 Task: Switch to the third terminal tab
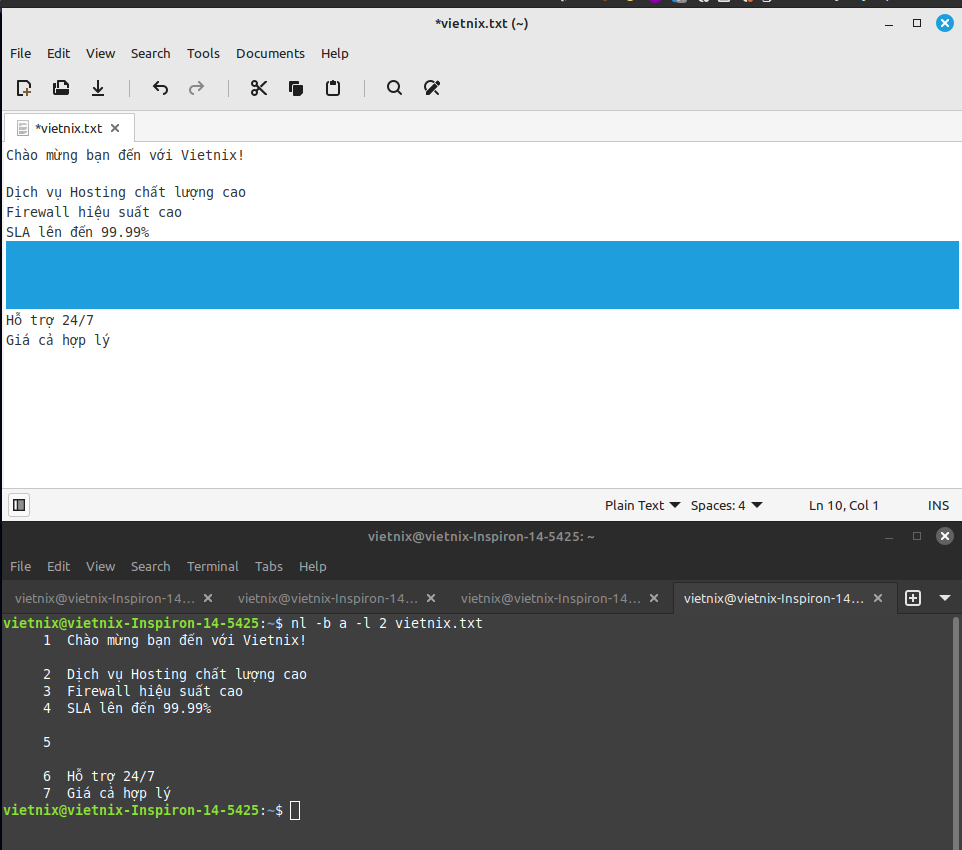tap(550, 598)
